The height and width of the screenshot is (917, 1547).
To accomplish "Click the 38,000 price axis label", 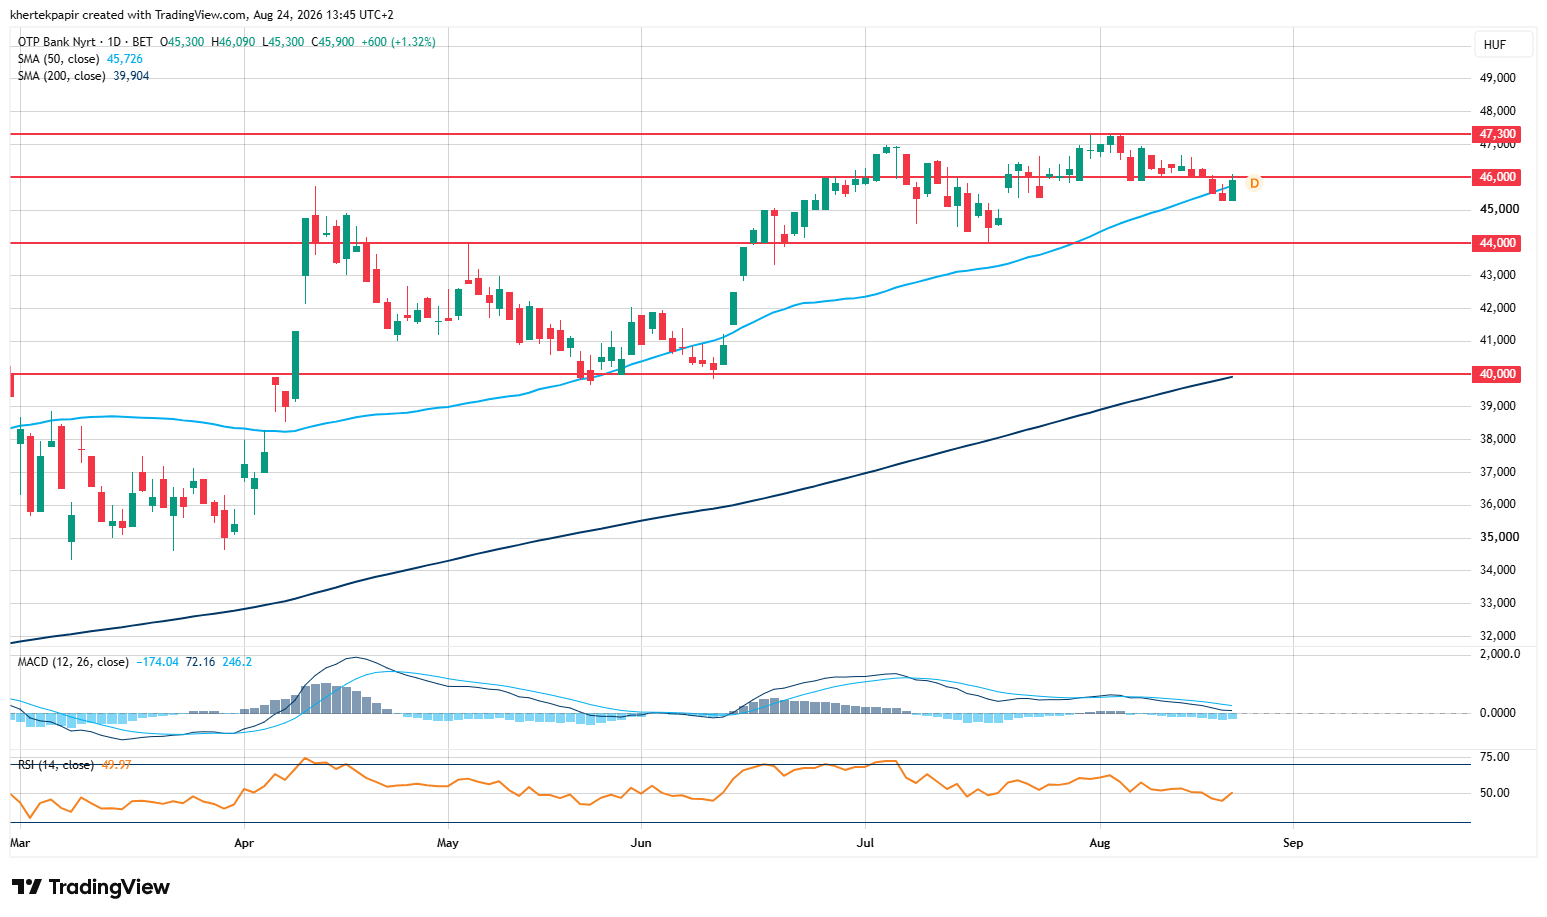I will [1498, 439].
